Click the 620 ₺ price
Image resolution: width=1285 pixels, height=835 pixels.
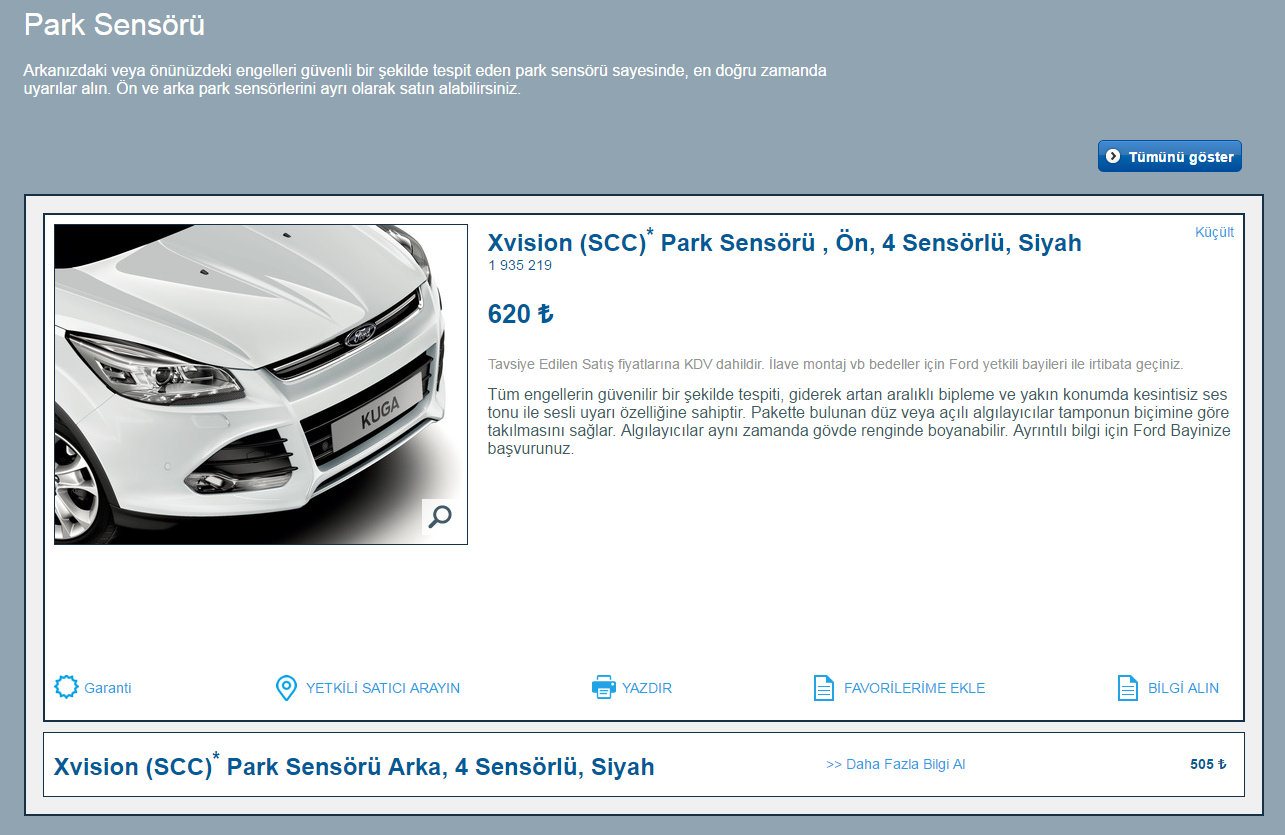520,314
